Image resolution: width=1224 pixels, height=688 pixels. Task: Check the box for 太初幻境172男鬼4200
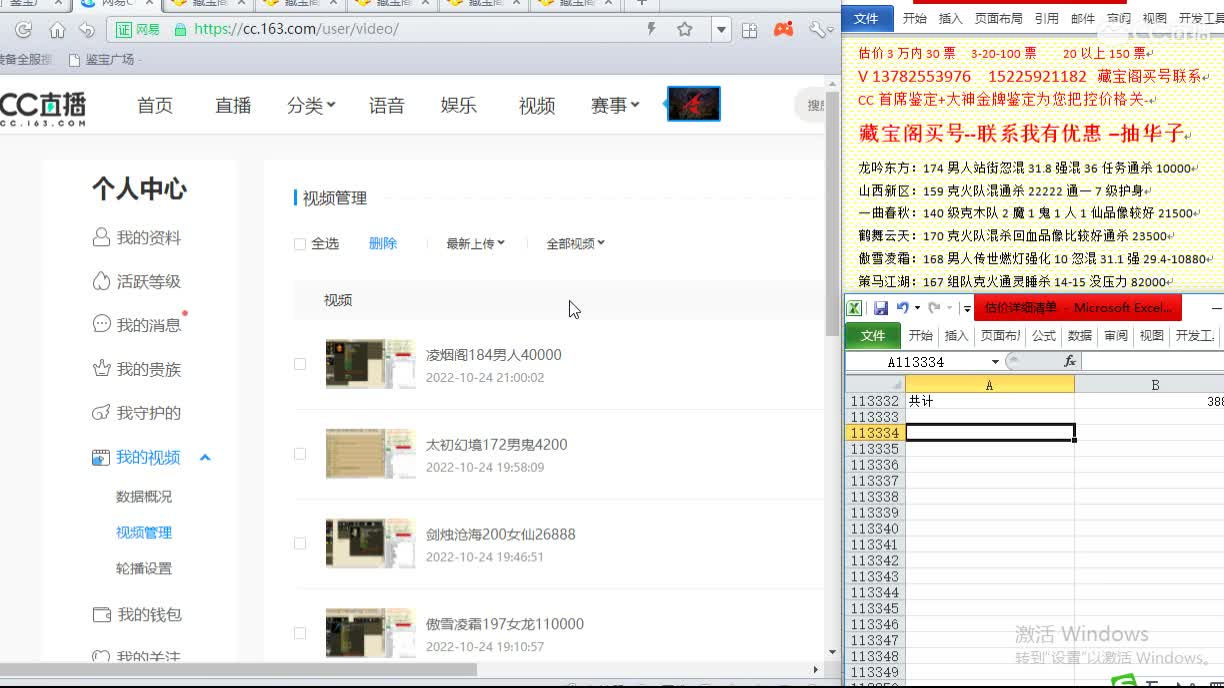(300, 454)
